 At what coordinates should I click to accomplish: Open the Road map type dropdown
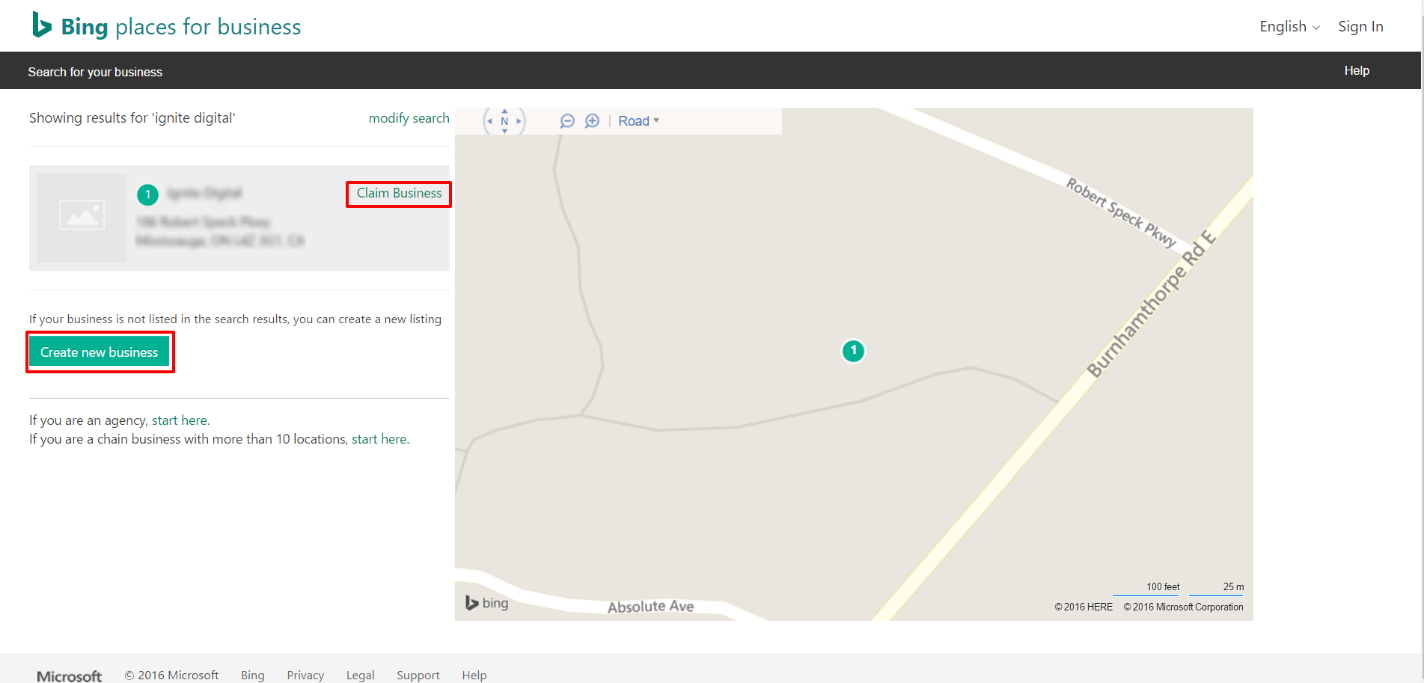coord(639,121)
